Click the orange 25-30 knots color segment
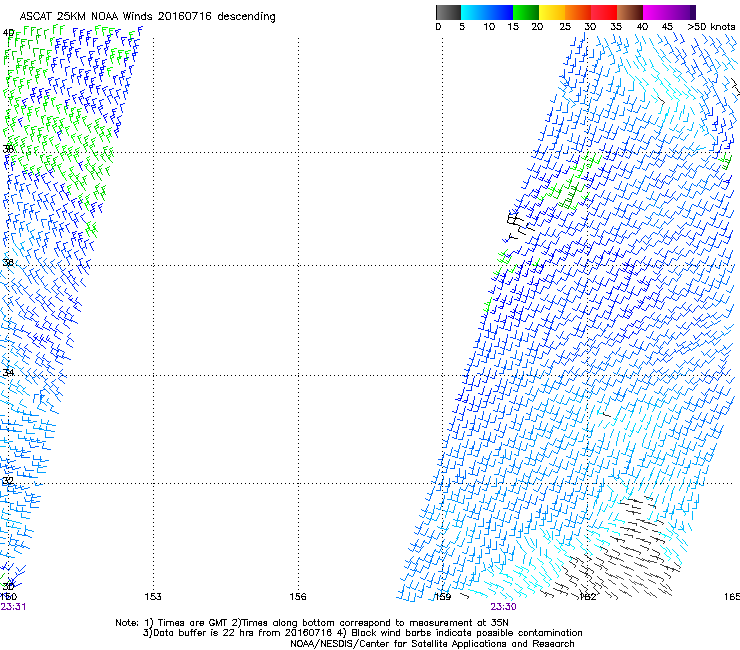 point(578,12)
